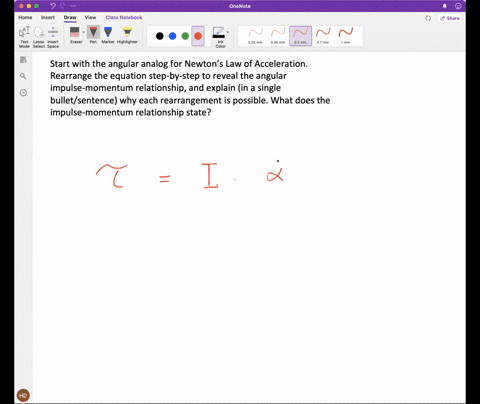Image resolution: width=480 pixels, height=404 pixels.
Task: Choose the Insert Space tool
Action: 53,37
